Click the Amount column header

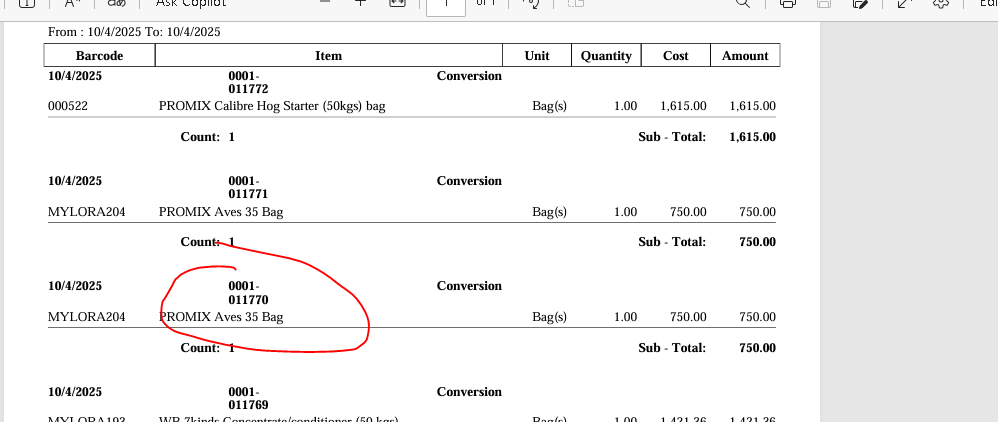tap(745, 56)
